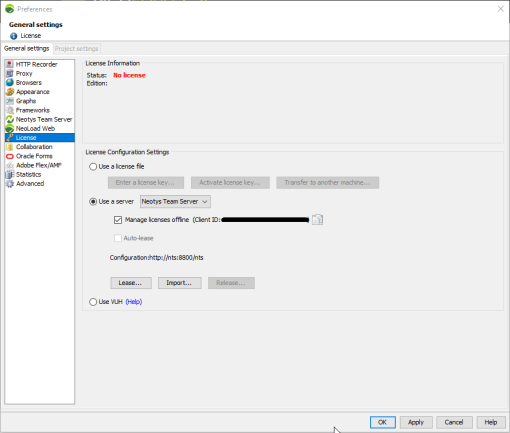Copy Client ID with the clipboard icon
The height and width of the screenshot is (433, 510).
317,220
